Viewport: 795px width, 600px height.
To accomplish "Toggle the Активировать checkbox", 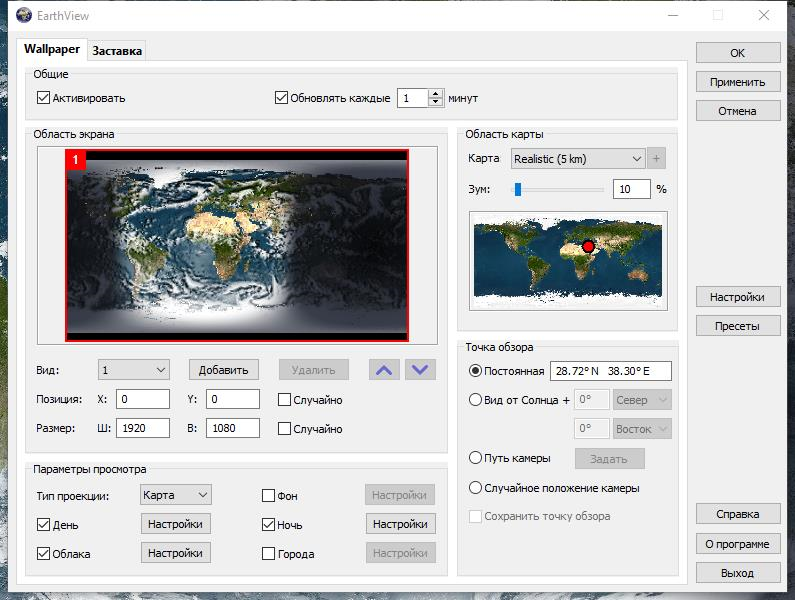I will (x=44, y=98).
